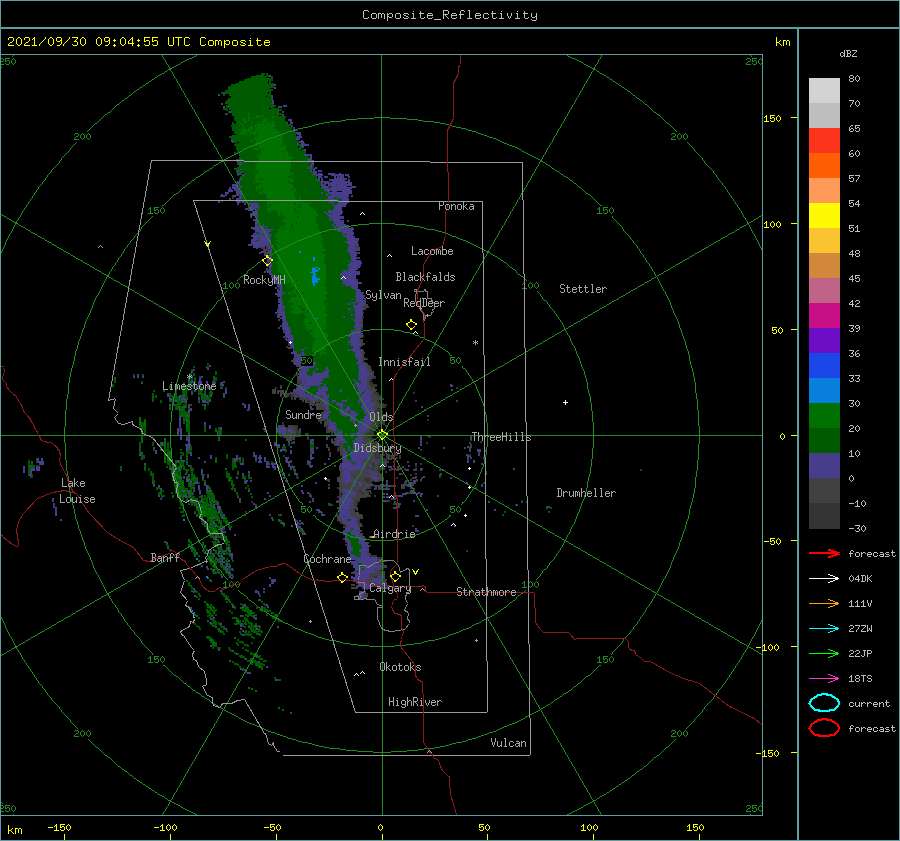This screenshot has width=900, height=841.
Task: Click yellow radar-site diamond at map center
Action: [x=382, y=435]
